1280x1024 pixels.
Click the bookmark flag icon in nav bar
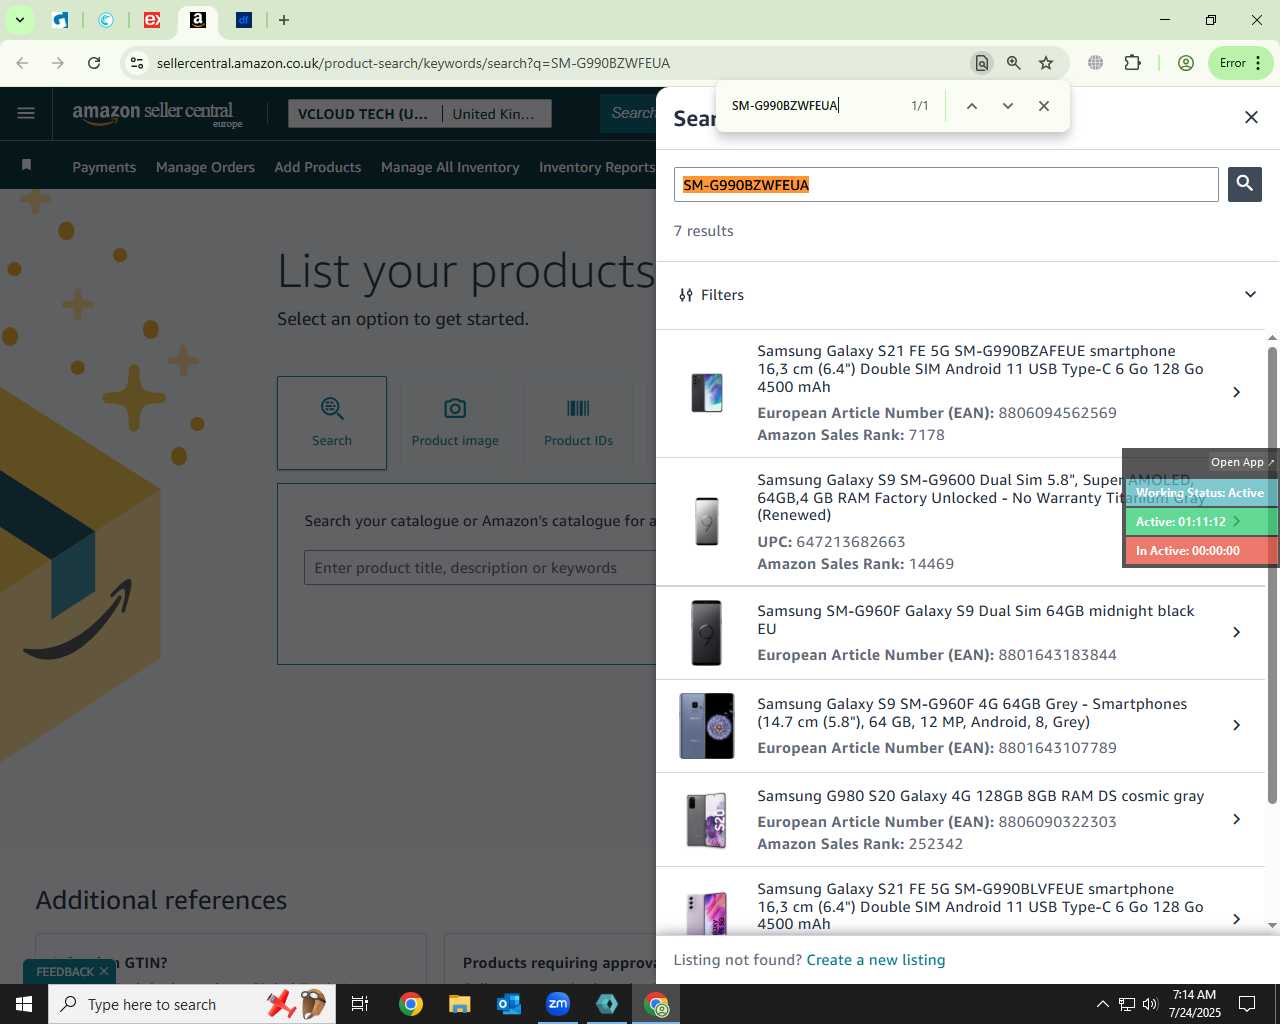click(x=27, y=165)
